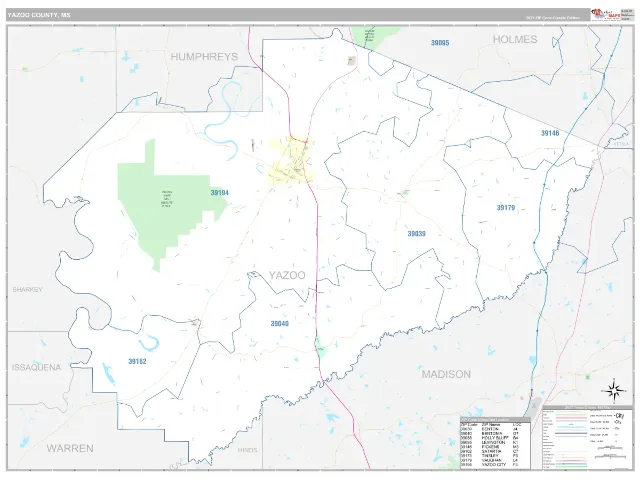This screenshot has width=640, height=480.
Task: Click the YAZOO county name label
Action: [287, 275]
